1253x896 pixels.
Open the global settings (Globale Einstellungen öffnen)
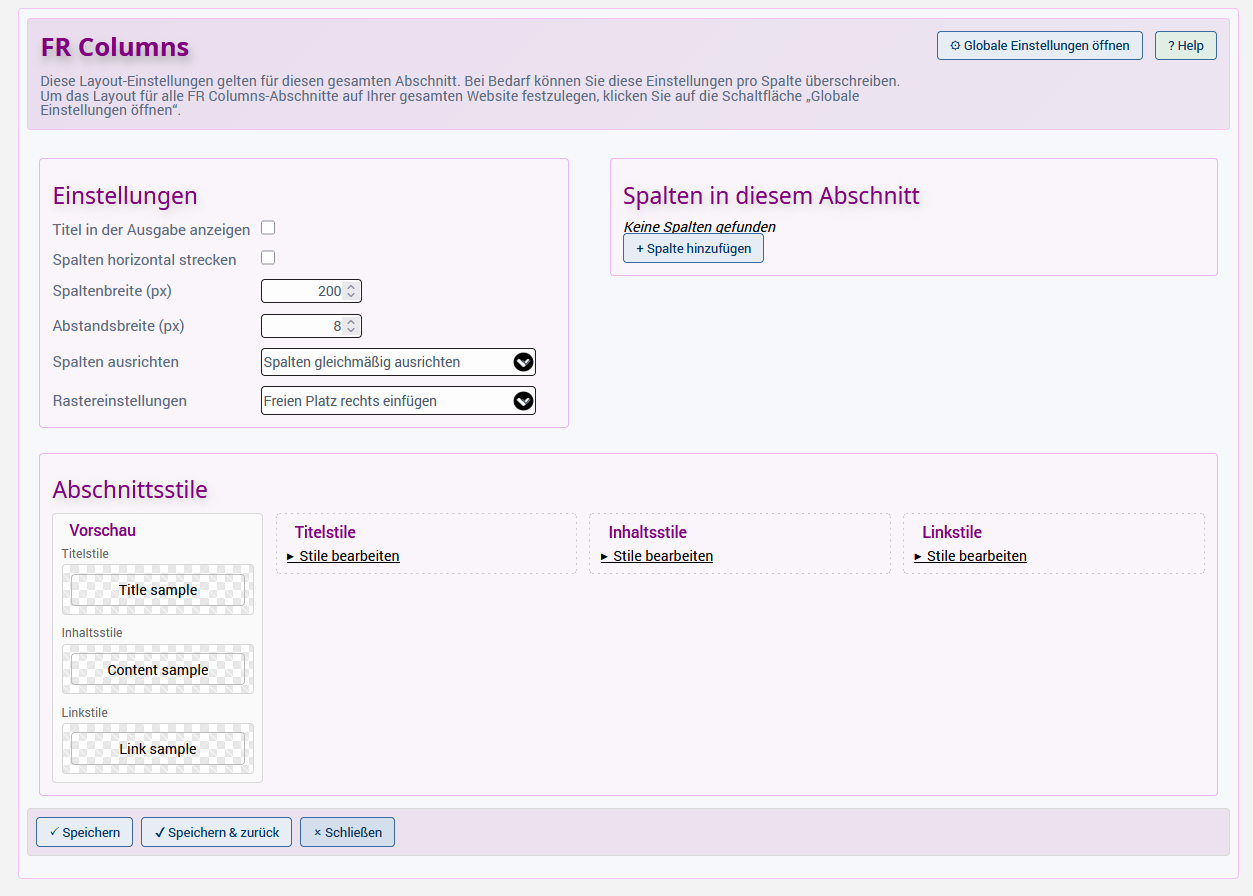(x=1039, y=46)
